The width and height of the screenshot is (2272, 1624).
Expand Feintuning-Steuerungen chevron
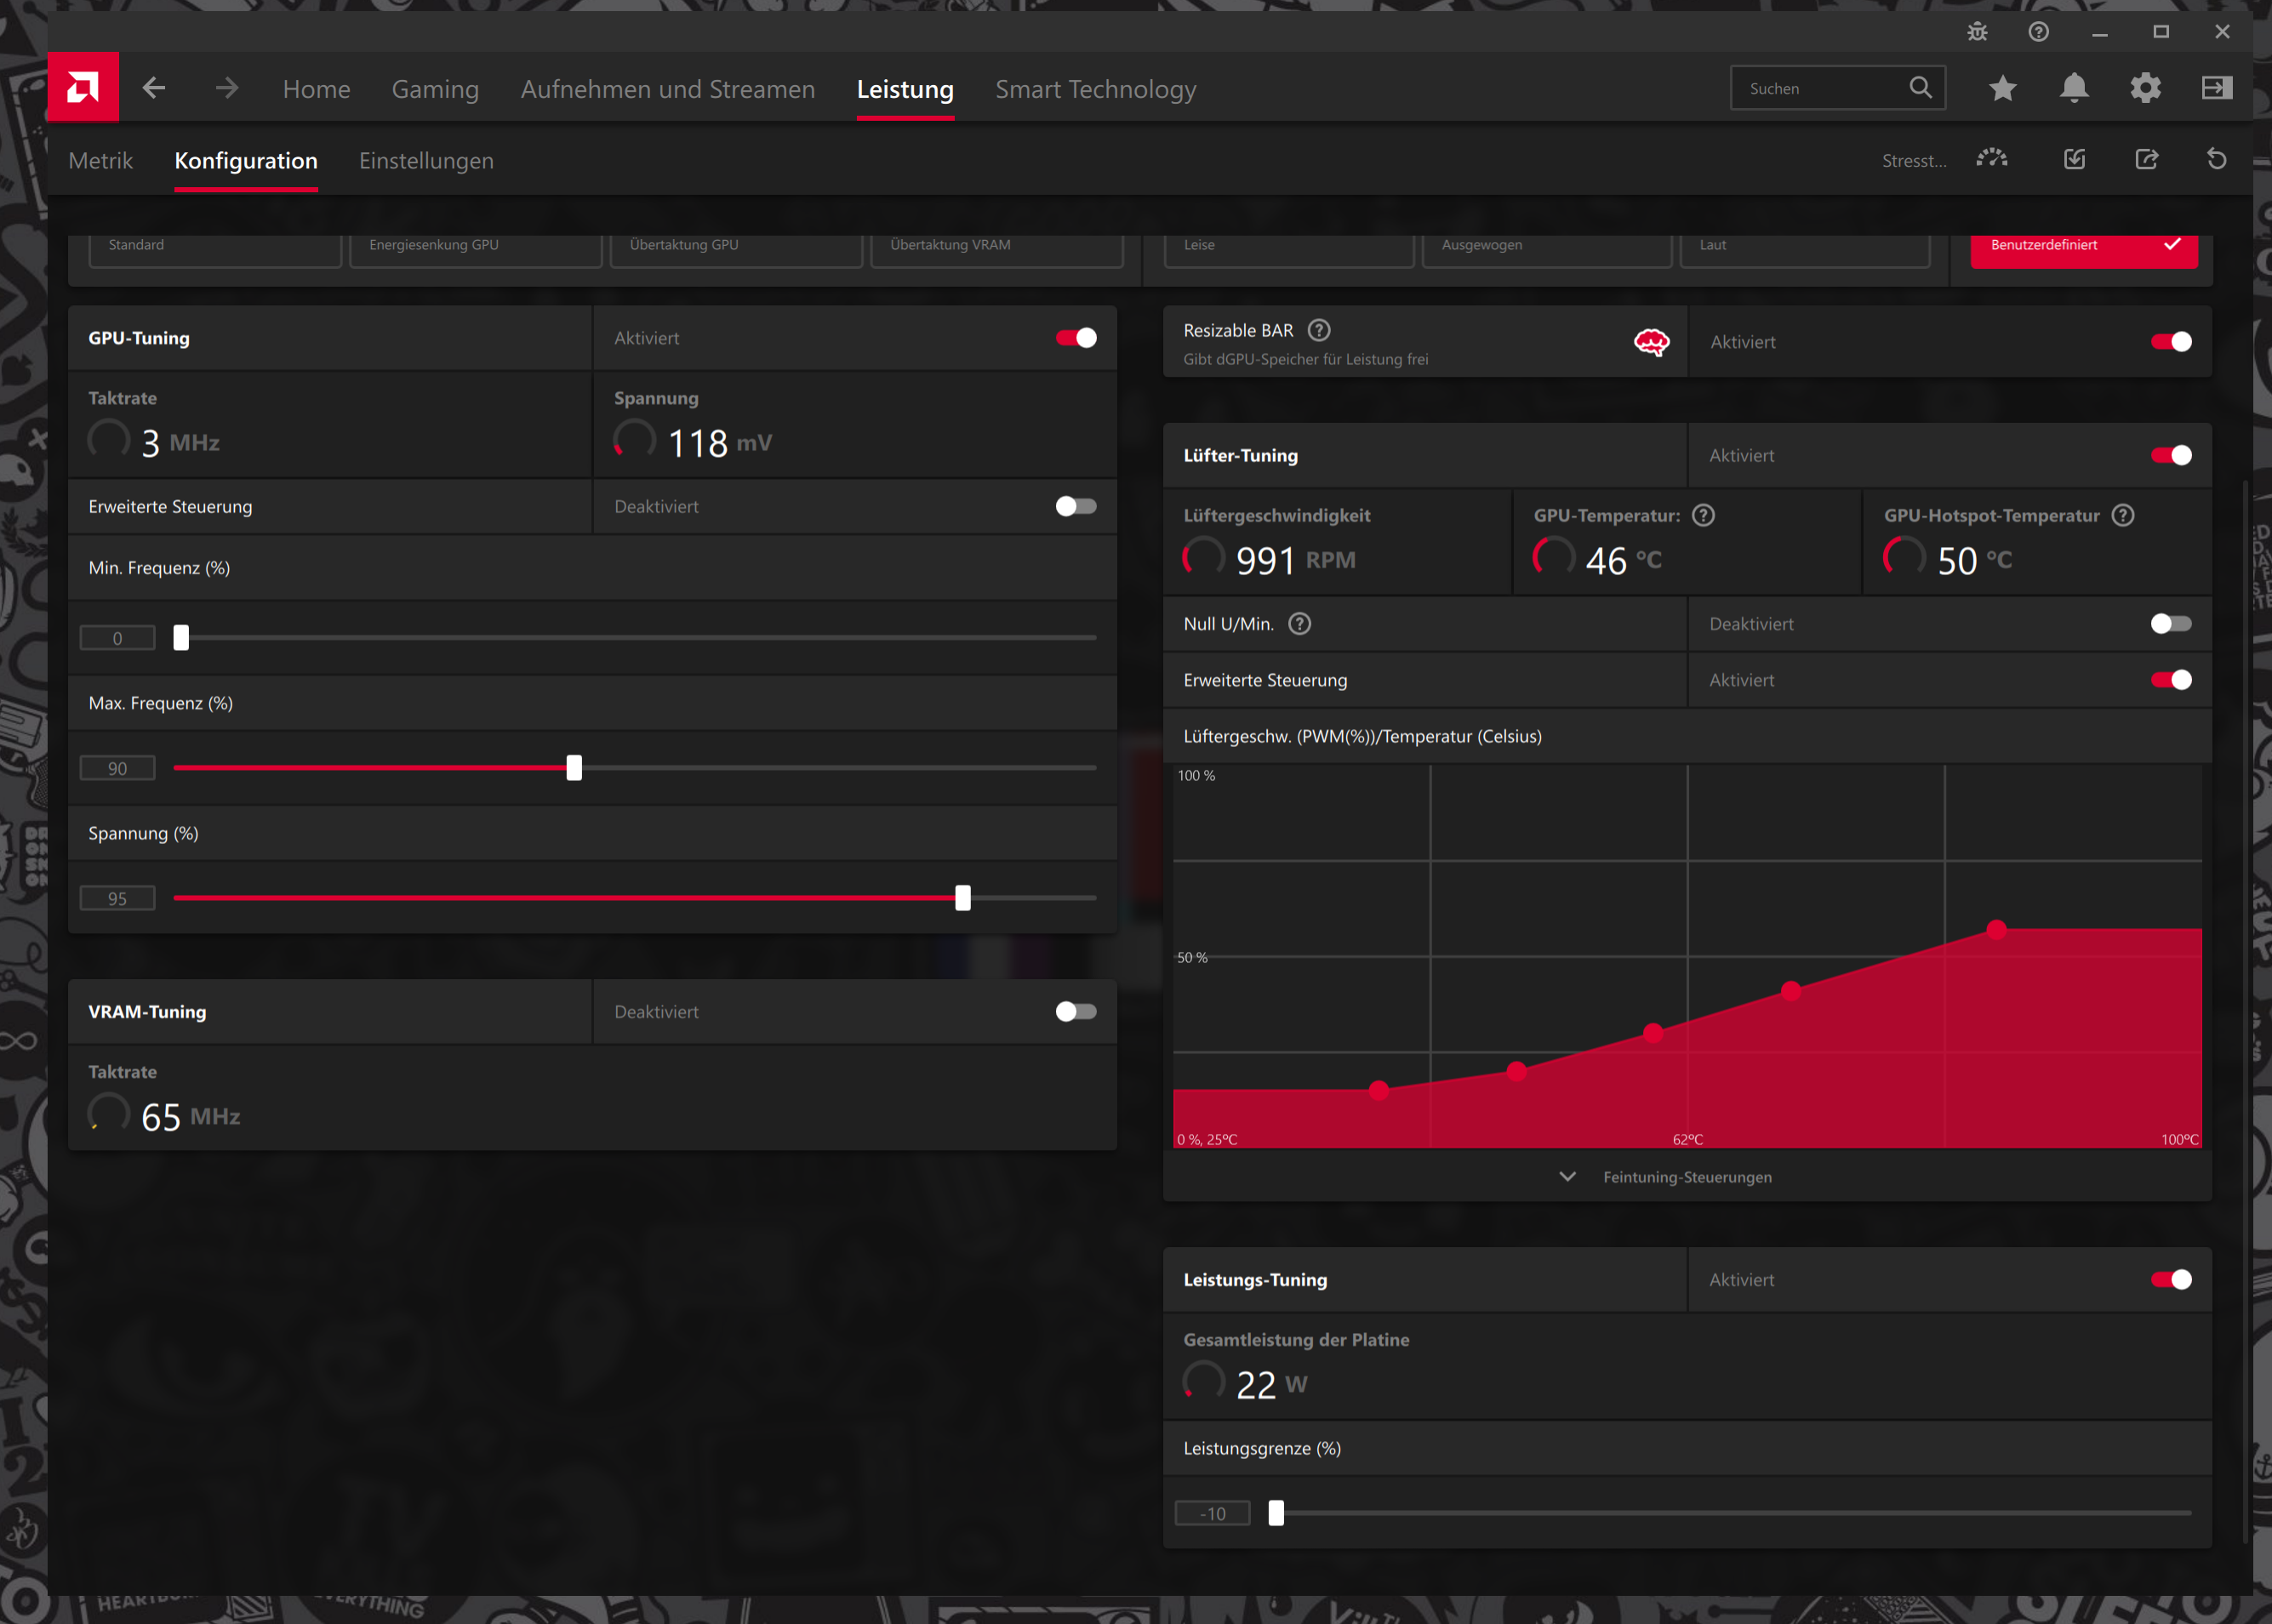coord(1567,1177)
